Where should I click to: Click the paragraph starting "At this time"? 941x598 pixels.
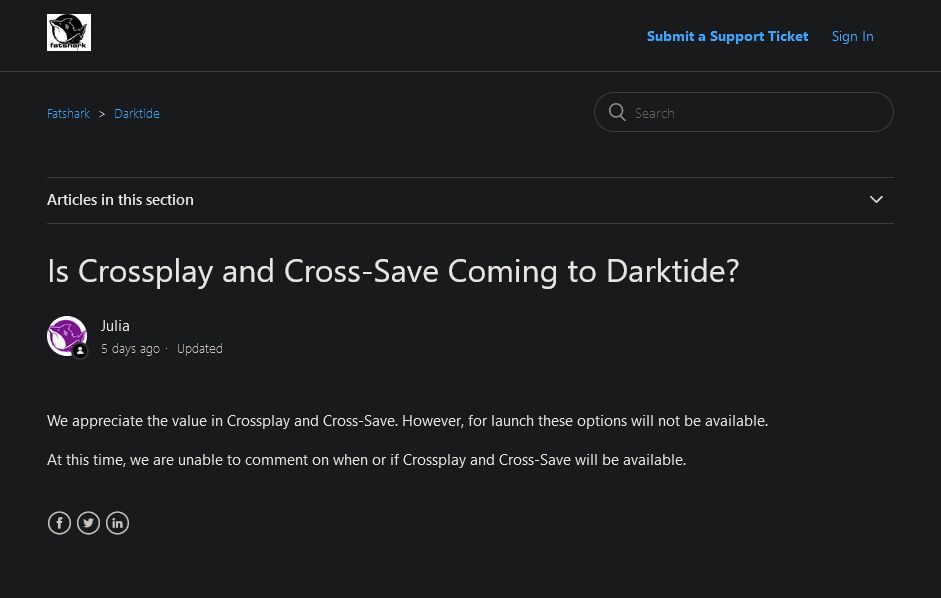(366, 460)
